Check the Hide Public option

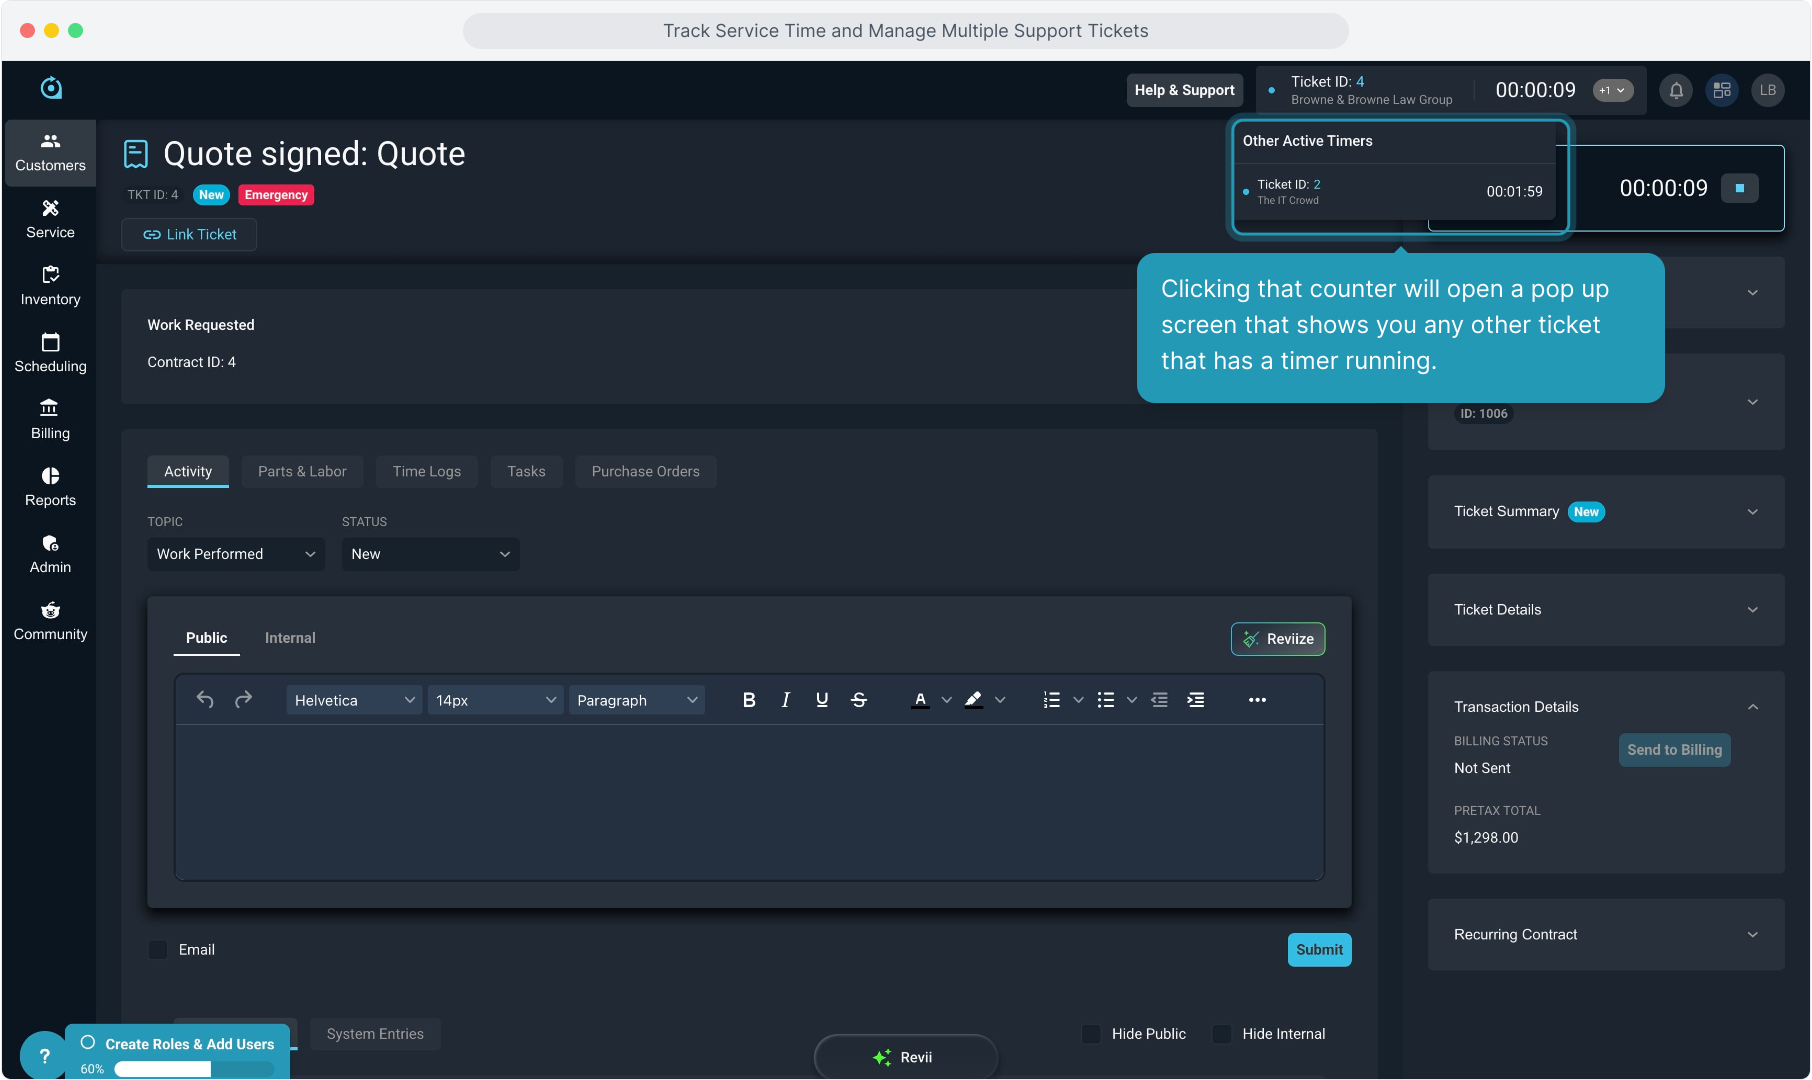coord(1092,1034)
